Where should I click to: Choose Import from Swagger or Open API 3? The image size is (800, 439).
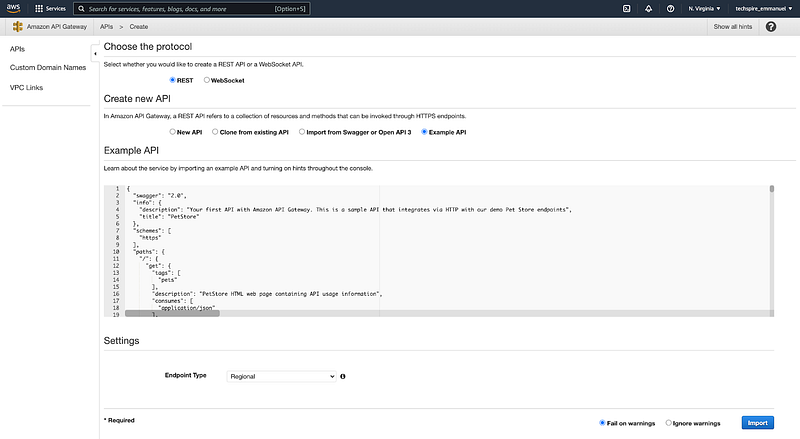302,132
